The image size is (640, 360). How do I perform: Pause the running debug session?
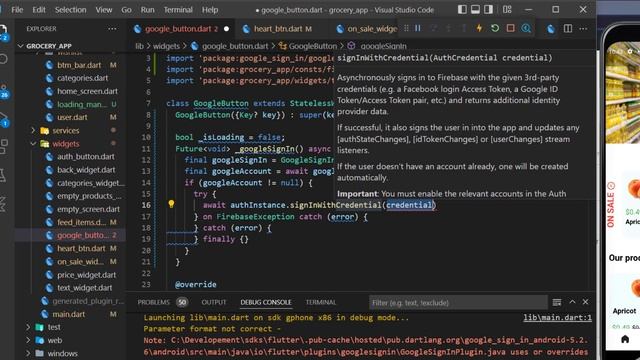[x=418, y=28]
